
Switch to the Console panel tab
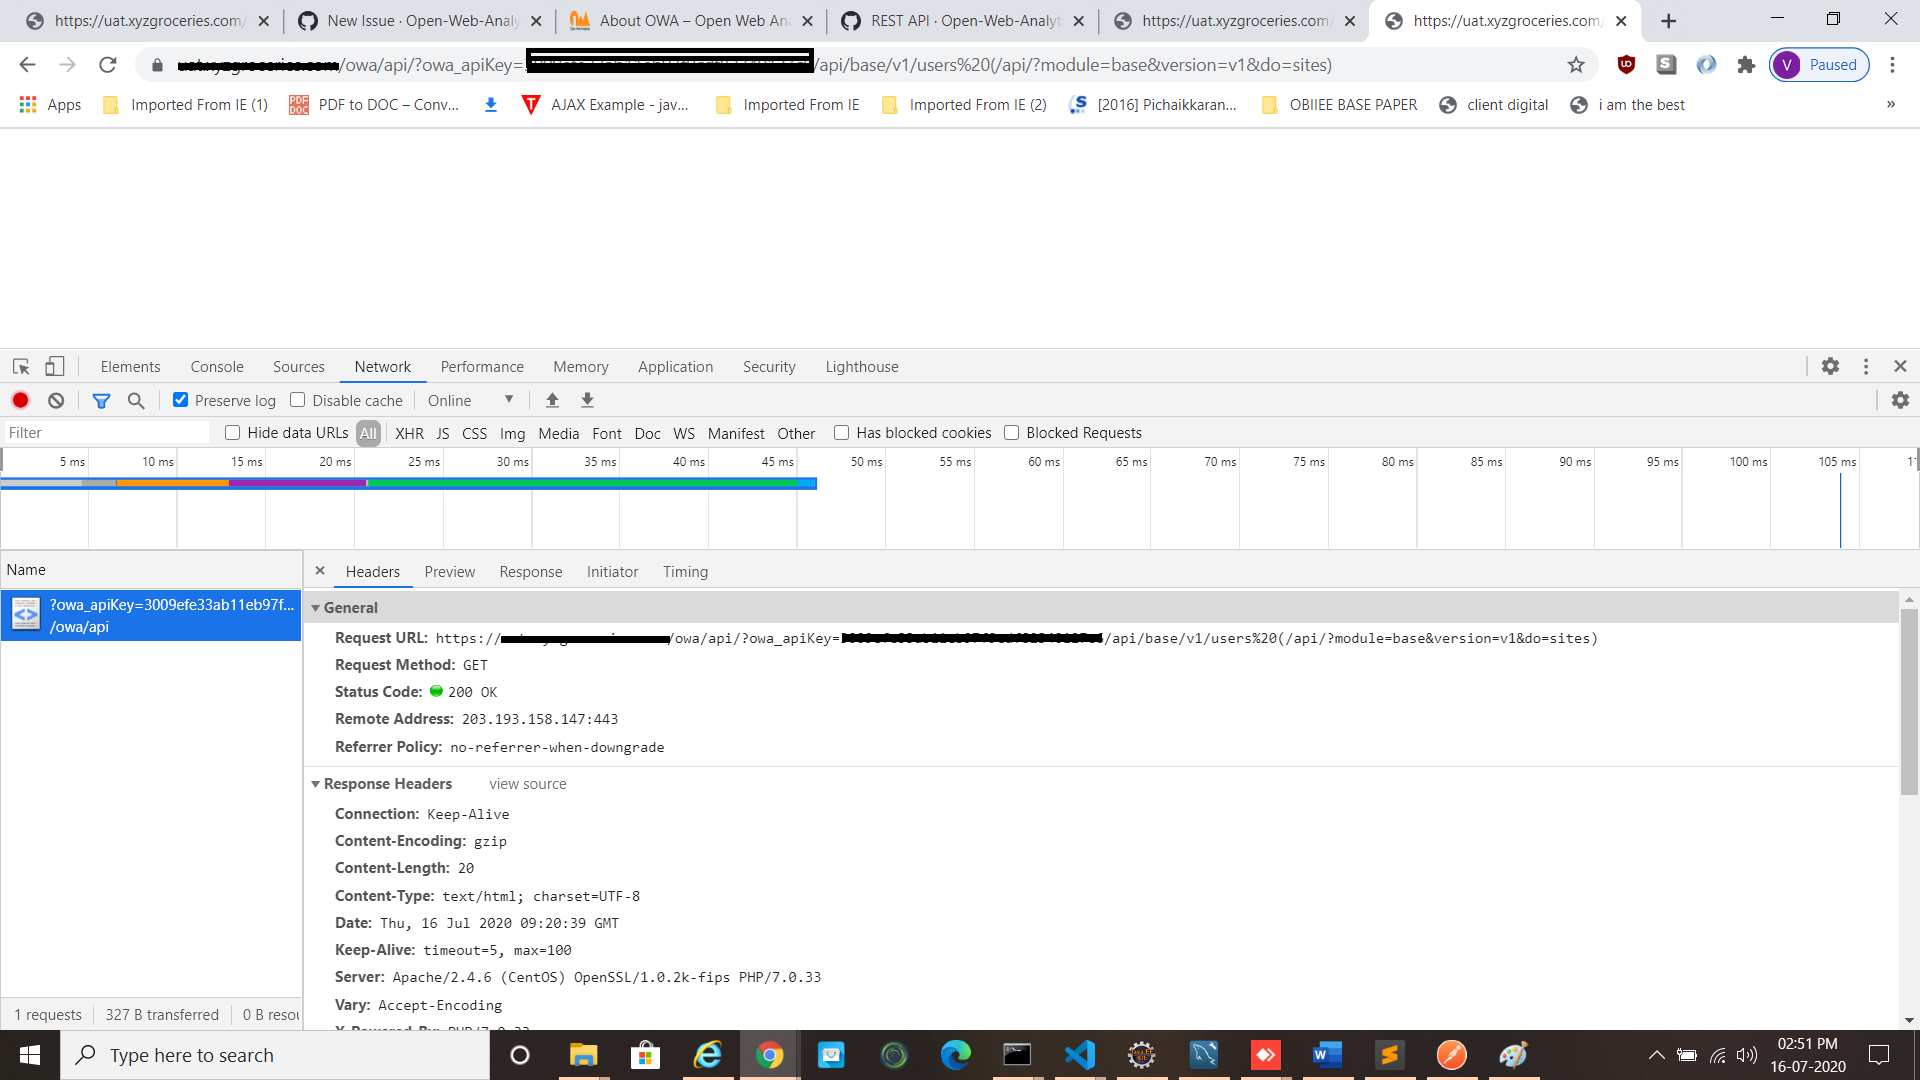click(x=217, y=367)
